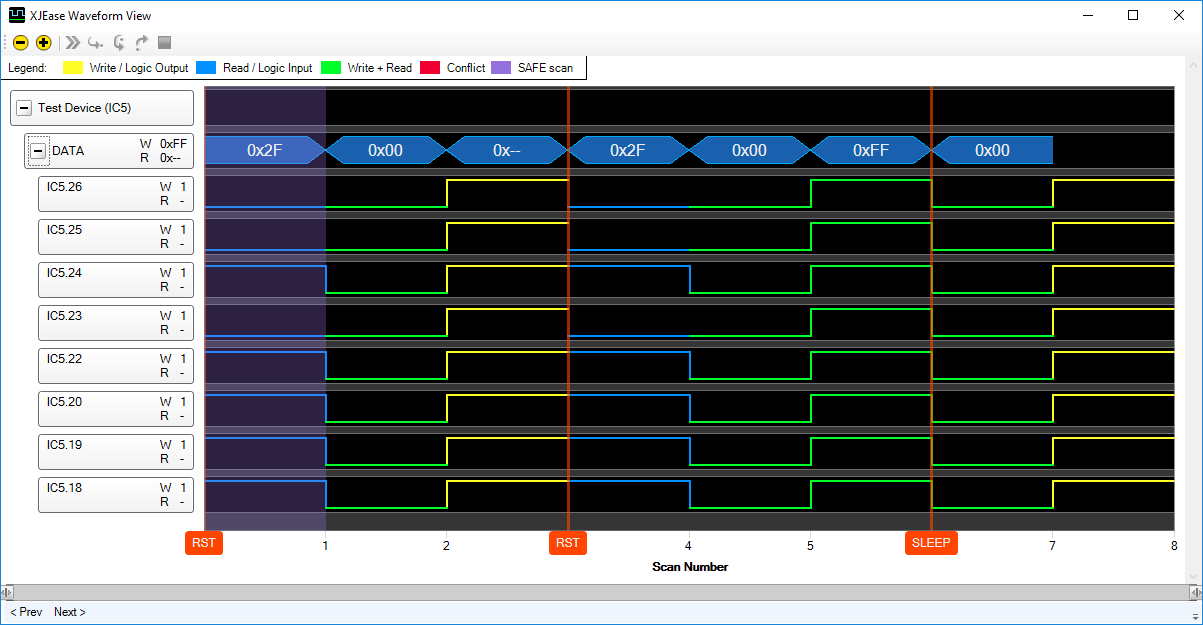Click scan number 4 on the axis
The width and height of the screenshot is (1203, 625).
click(x=688, y=546)
